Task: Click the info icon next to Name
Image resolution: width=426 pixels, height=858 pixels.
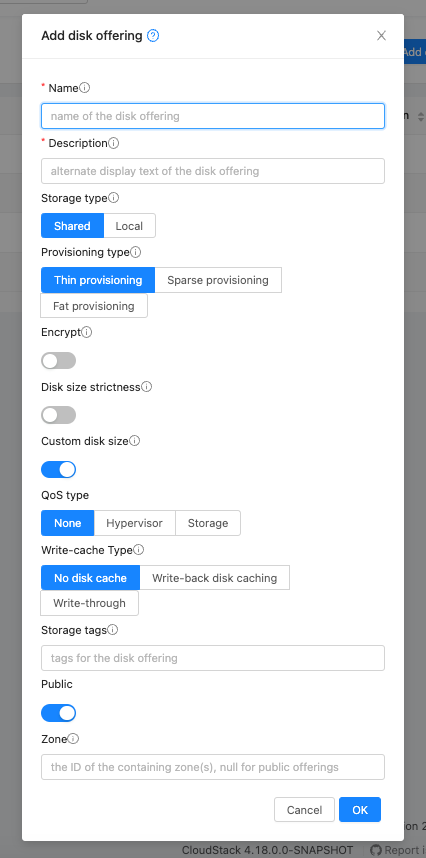Action: pos(85,88)
